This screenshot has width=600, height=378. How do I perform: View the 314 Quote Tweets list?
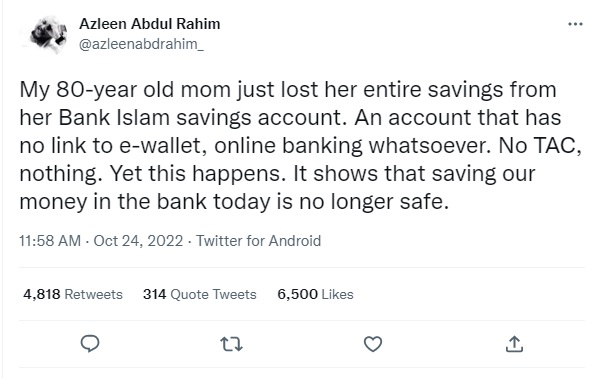(x=199, y=294)
